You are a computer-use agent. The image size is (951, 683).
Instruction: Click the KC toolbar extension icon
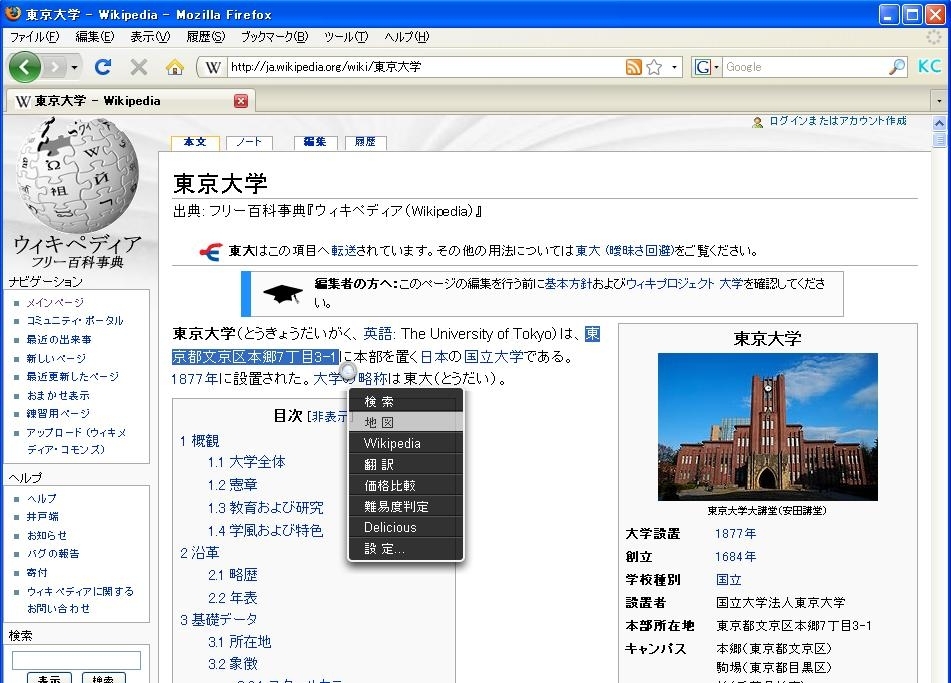click(929, 66)
